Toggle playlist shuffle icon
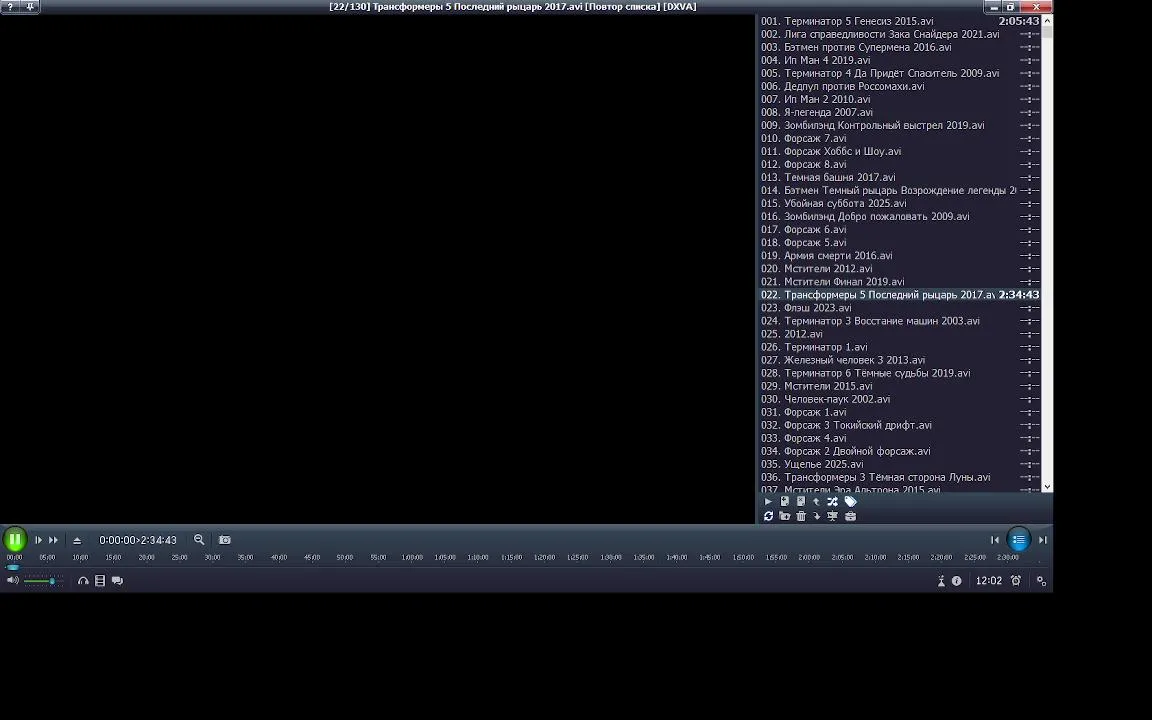1152x720 pixels. pyautogui.click(x=832, y=502)
